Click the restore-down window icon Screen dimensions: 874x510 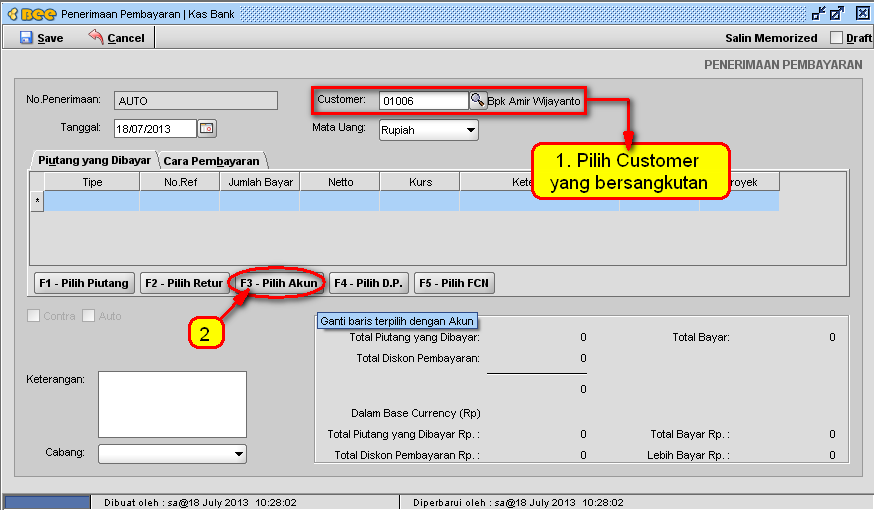coord(820,13)
